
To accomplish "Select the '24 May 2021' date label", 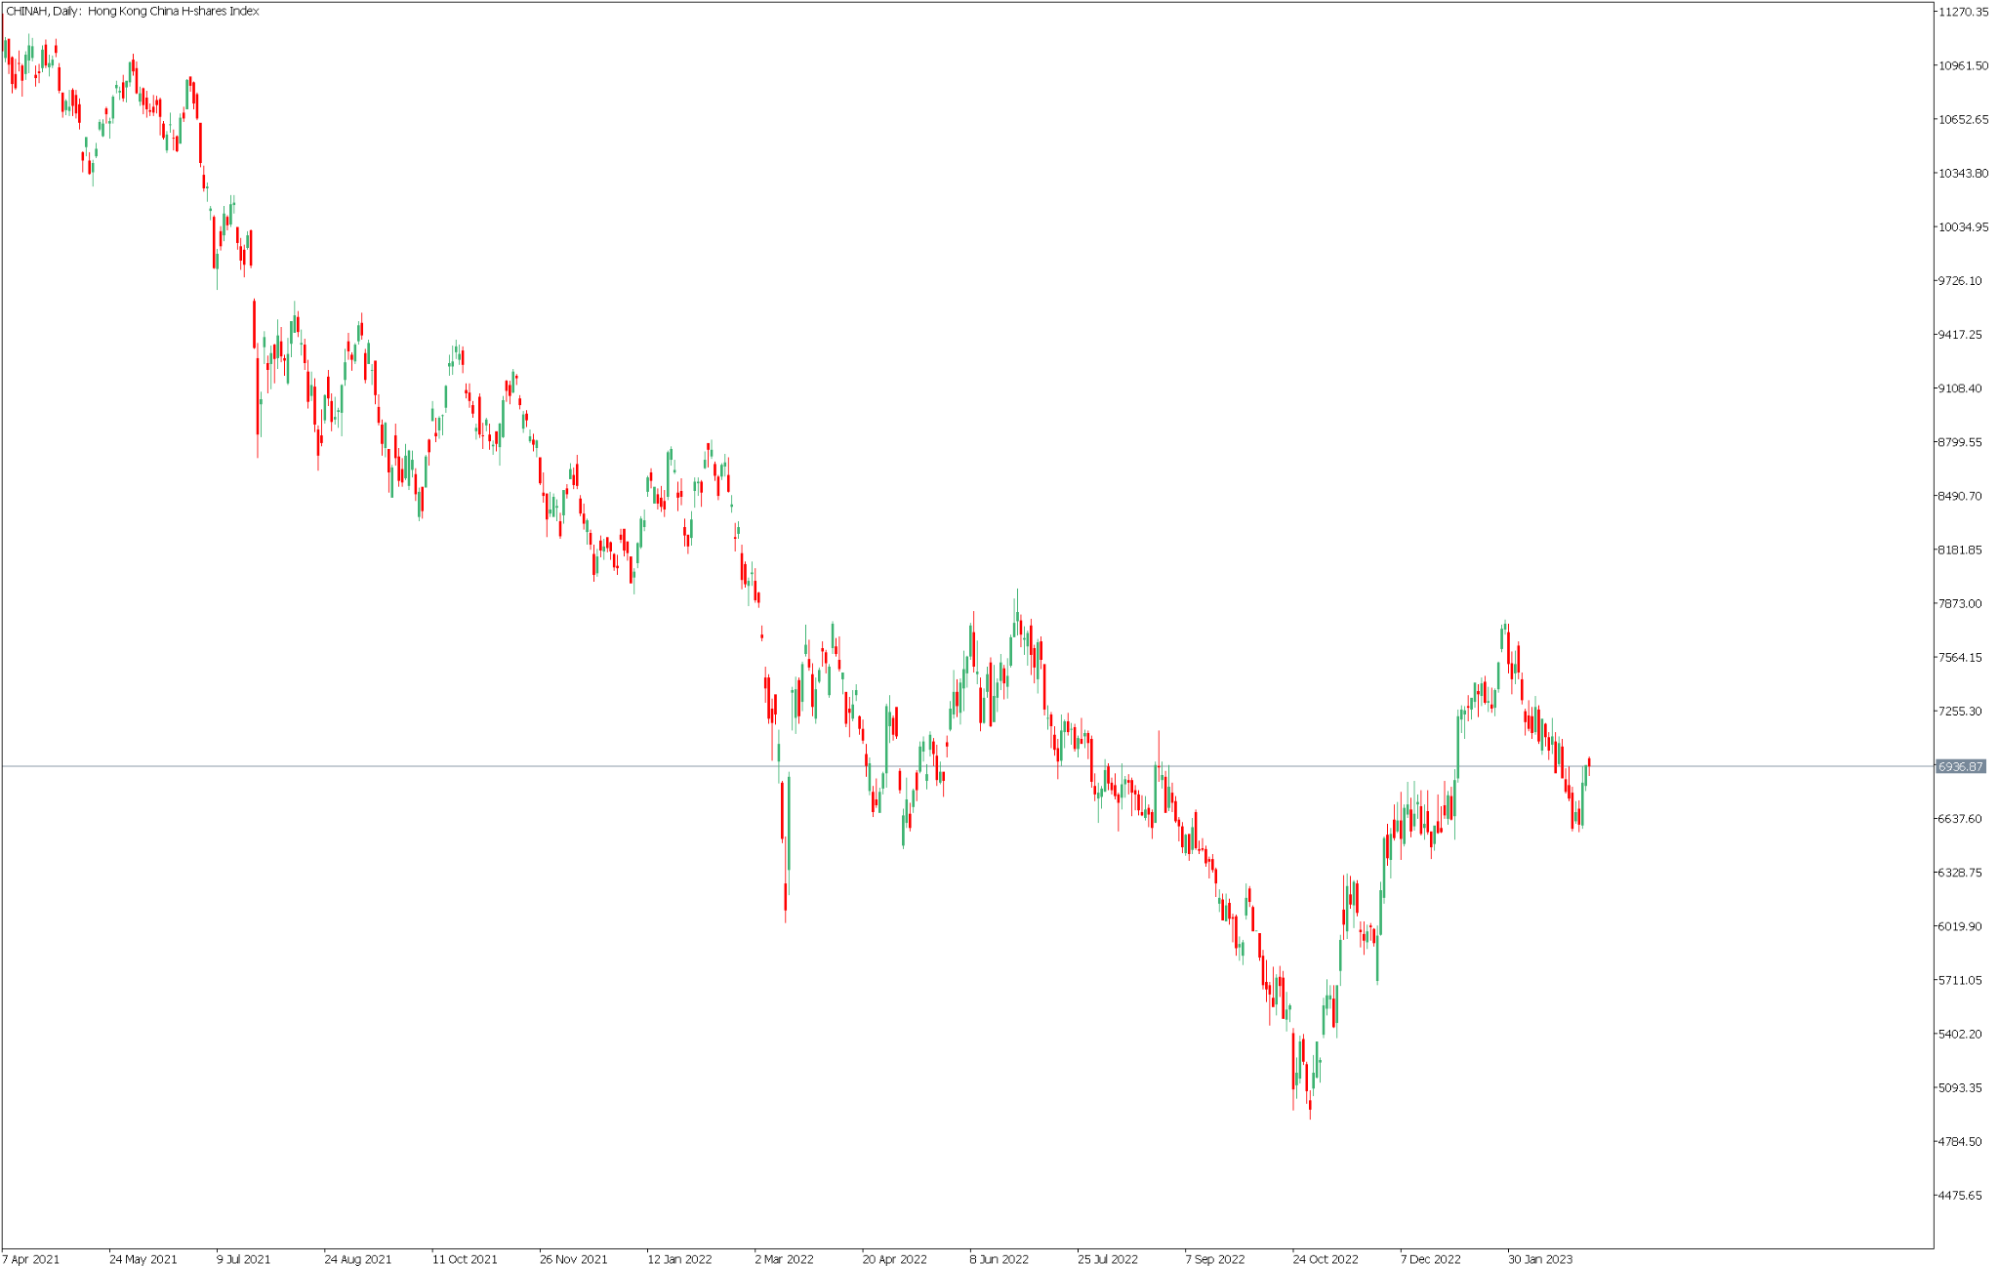I will point(143,1260).
